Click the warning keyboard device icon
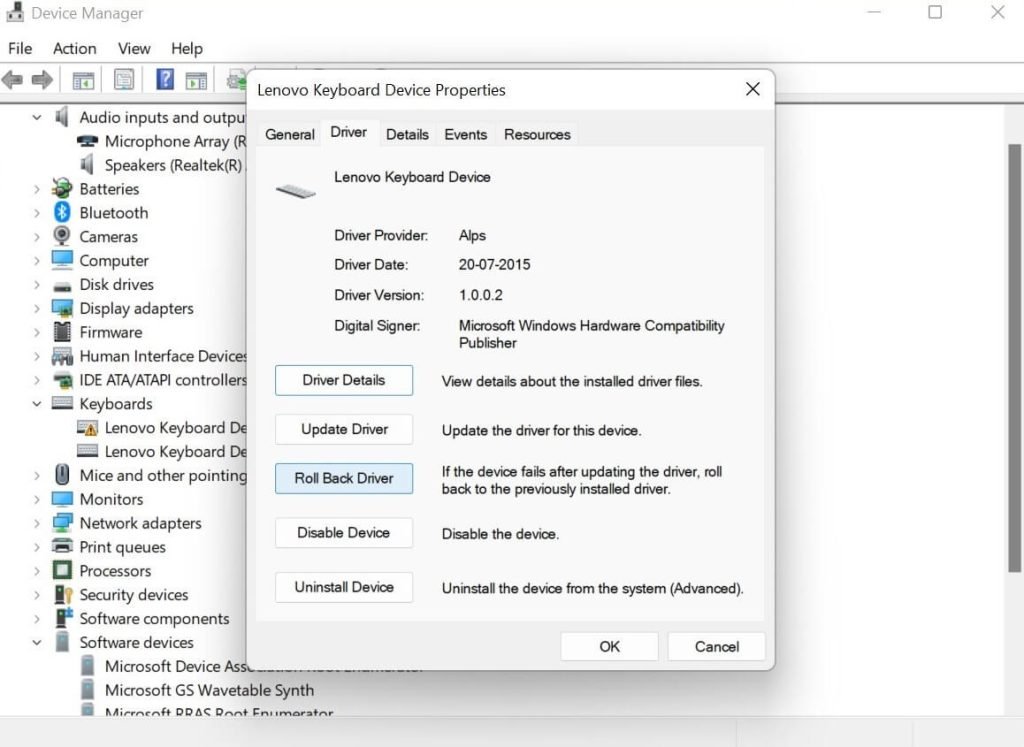The image size is (1024, 747). tap(88, 428)
